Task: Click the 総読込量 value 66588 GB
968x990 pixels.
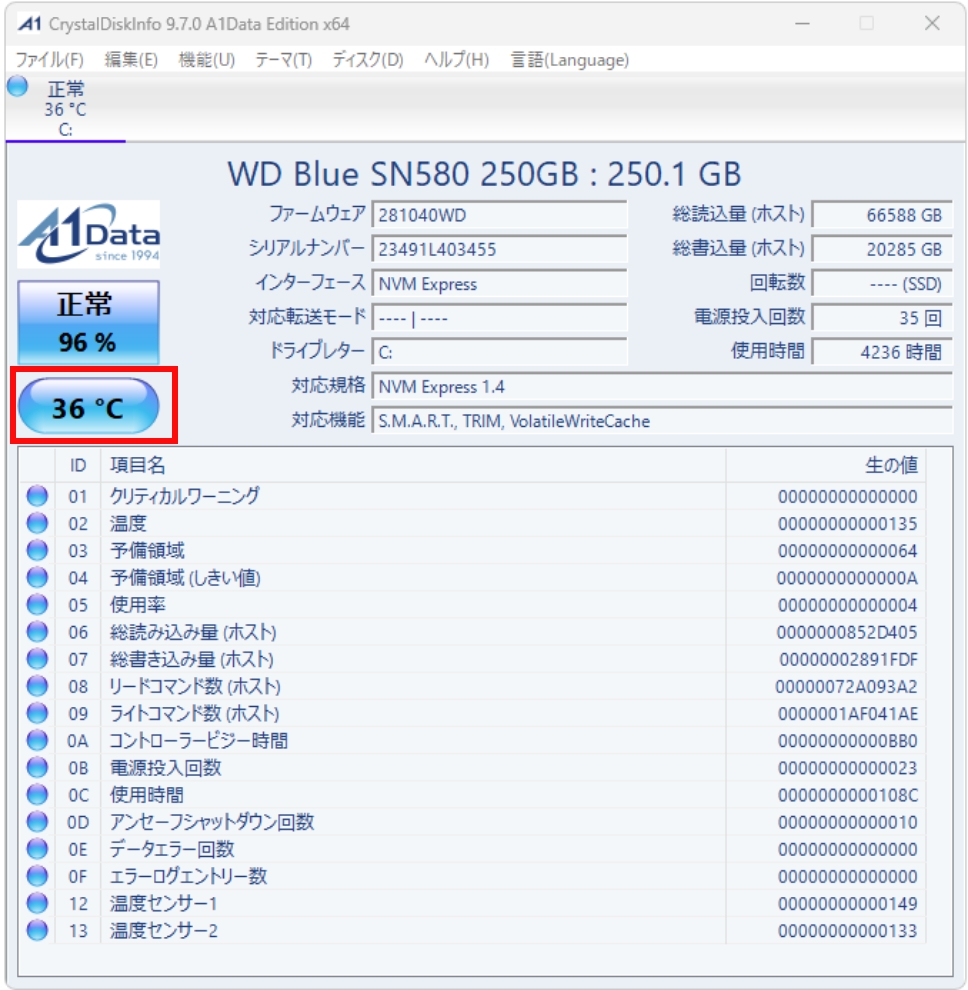Action: 881,215
